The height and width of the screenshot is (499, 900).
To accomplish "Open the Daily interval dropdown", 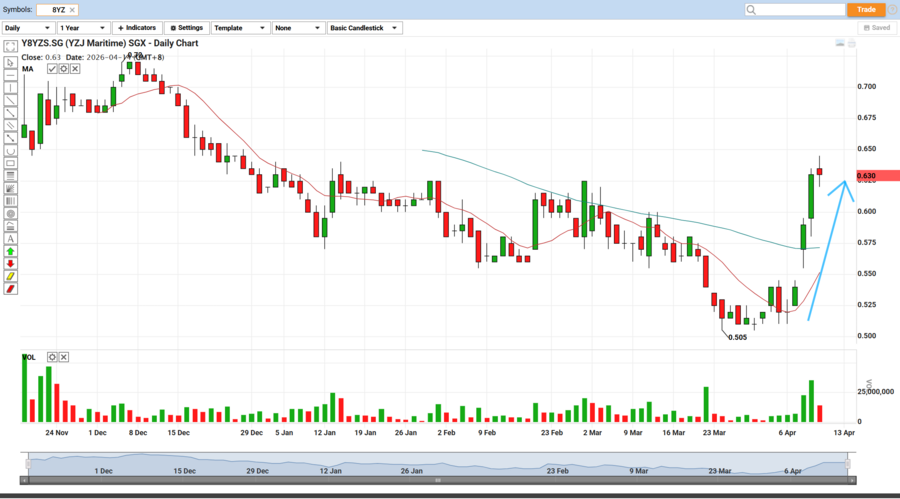I will coord(27,28).
